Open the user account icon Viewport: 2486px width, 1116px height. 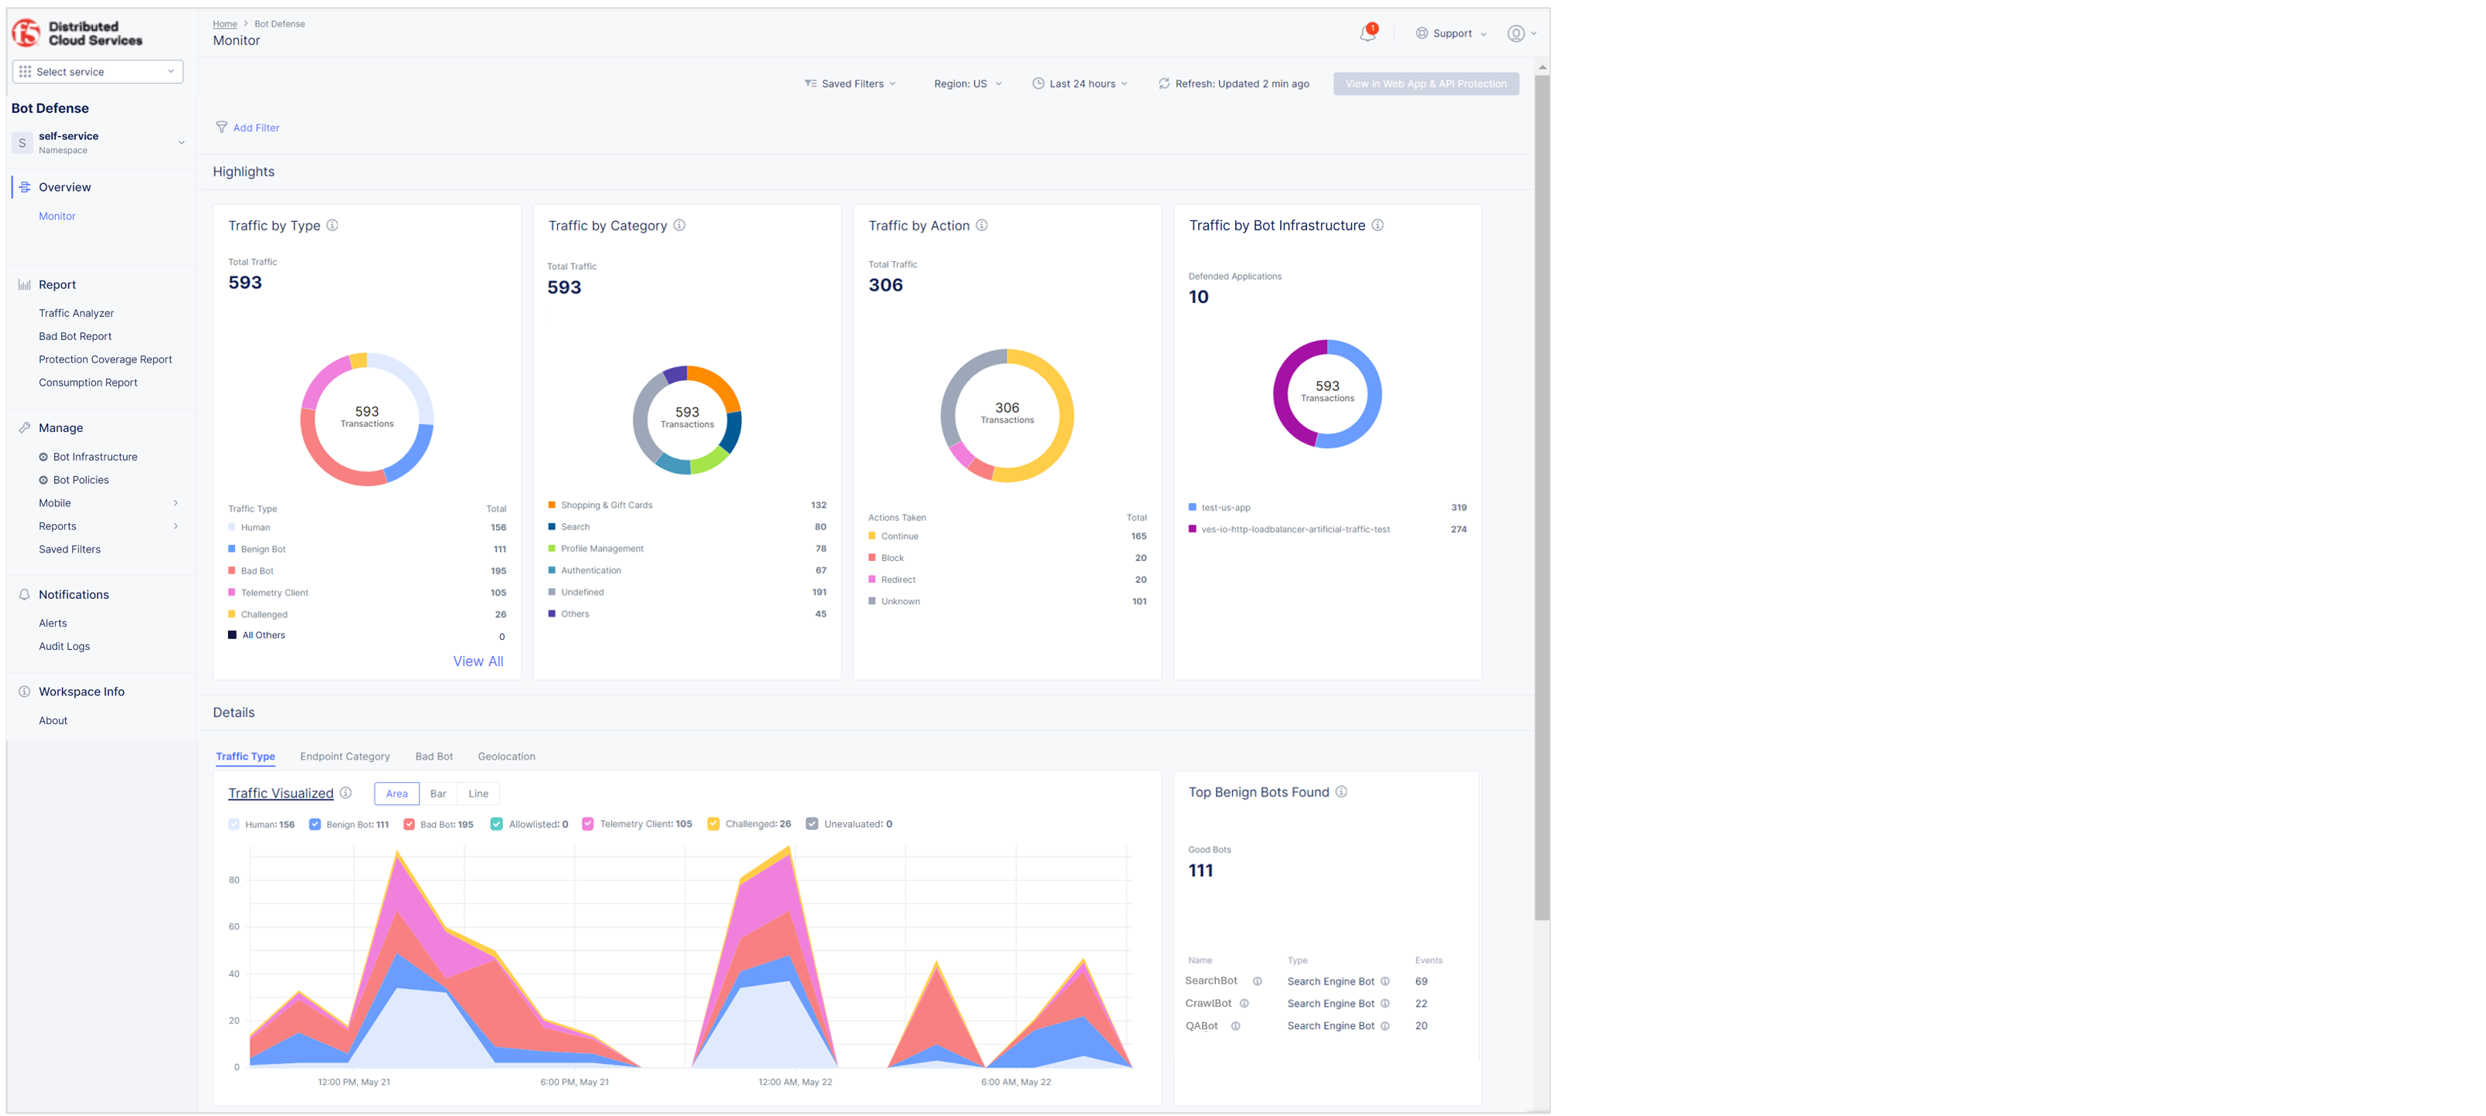[1516, 33]
